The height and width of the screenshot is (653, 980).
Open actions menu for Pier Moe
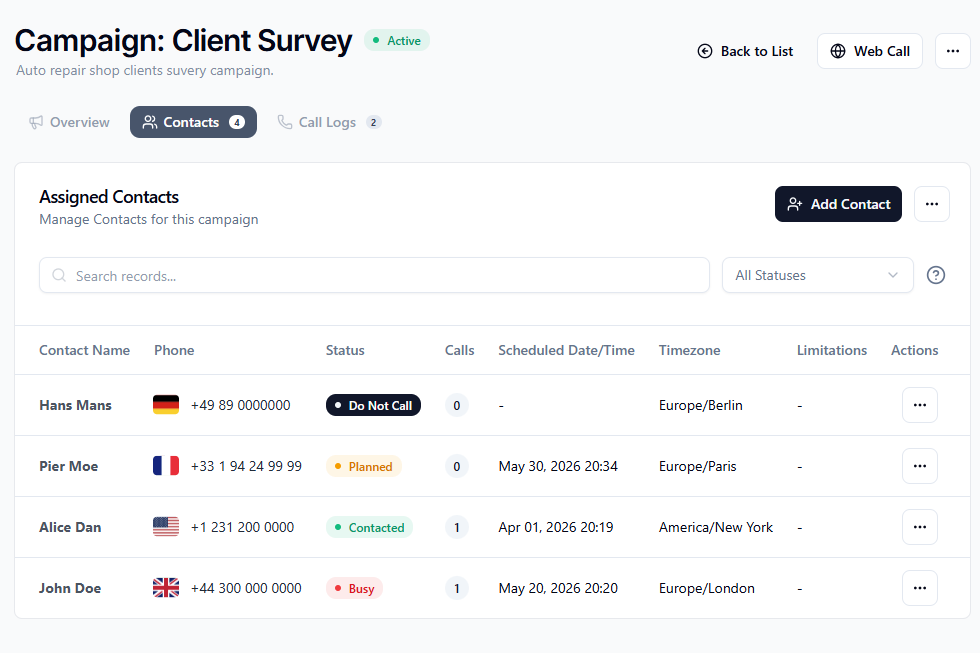tap(920, 466)
